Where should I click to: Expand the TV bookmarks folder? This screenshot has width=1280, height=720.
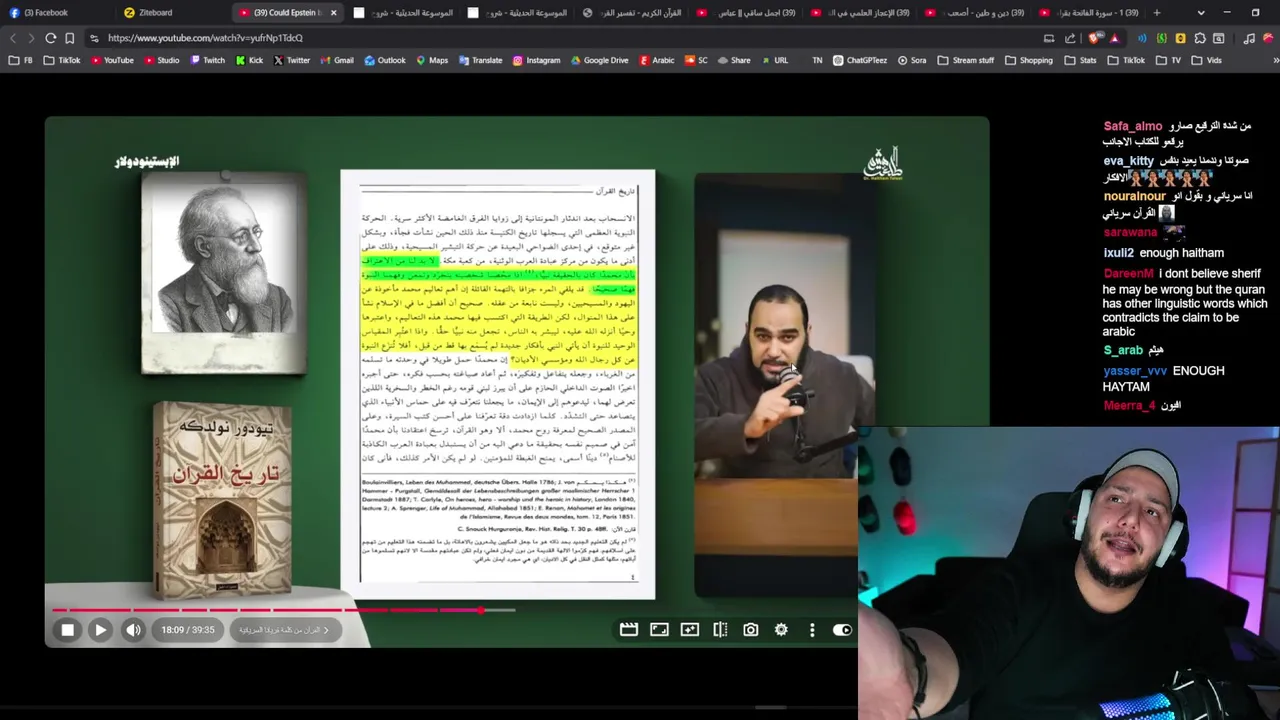pos(1169,60)
